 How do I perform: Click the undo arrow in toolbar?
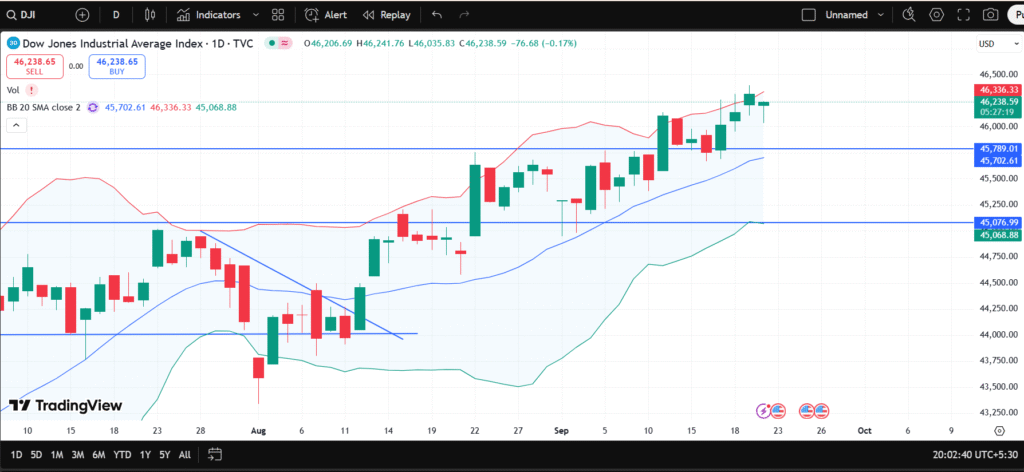pyautogui.click(x=437, y=15)
